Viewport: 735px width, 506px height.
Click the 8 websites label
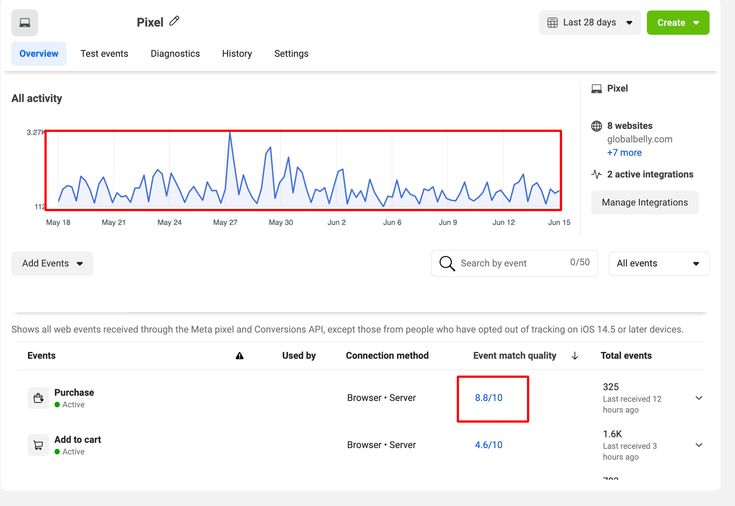[x=630, y=126]
